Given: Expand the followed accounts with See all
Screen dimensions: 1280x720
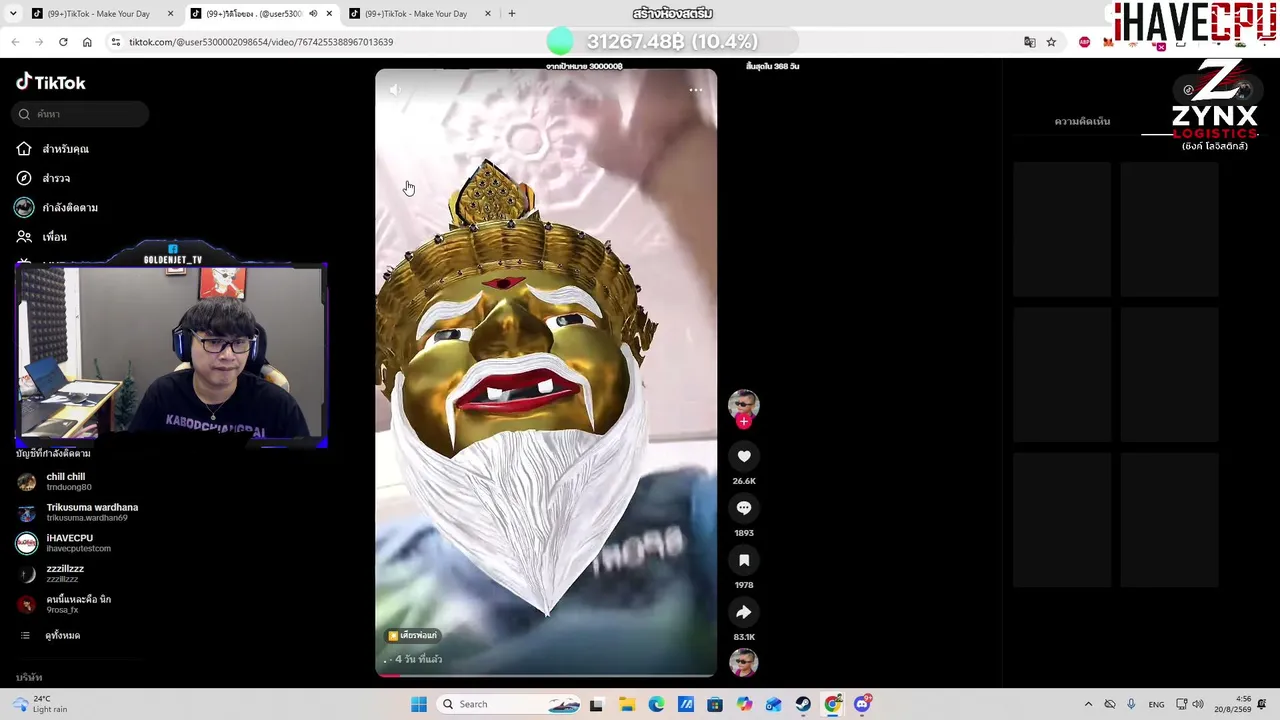Looking at the screenshot, I should click(x=49, y=636).
